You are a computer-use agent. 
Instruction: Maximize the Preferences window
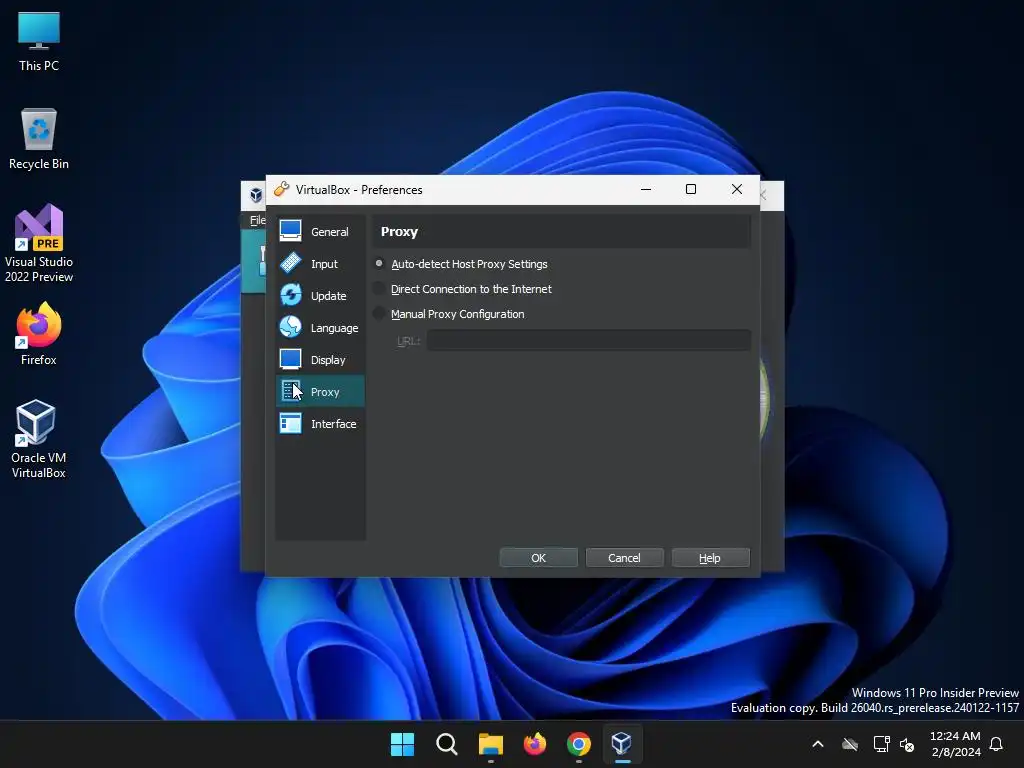pos(691,189)
